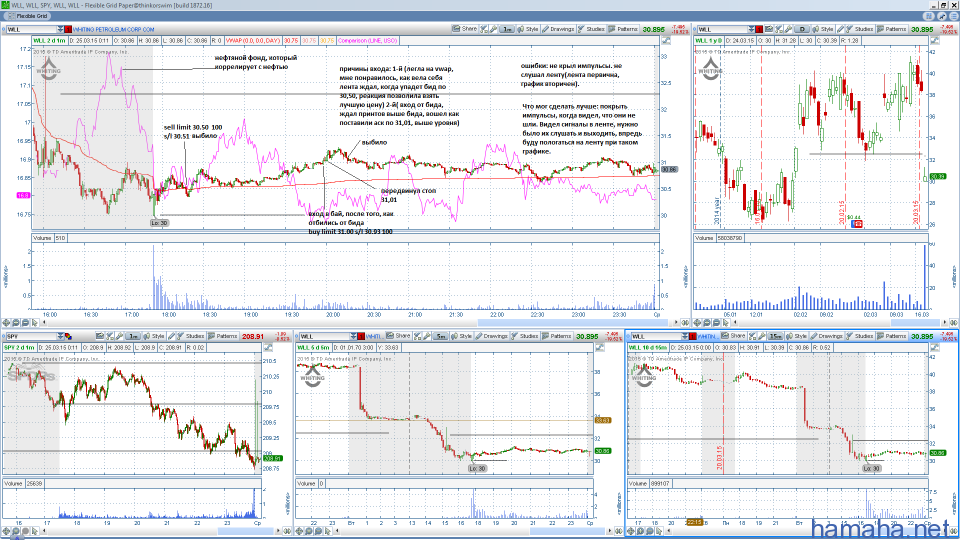Screen dimensions: 960x540
Task: Click share icon in WLL daily chart toolbar
Action: tap(769, 29)
